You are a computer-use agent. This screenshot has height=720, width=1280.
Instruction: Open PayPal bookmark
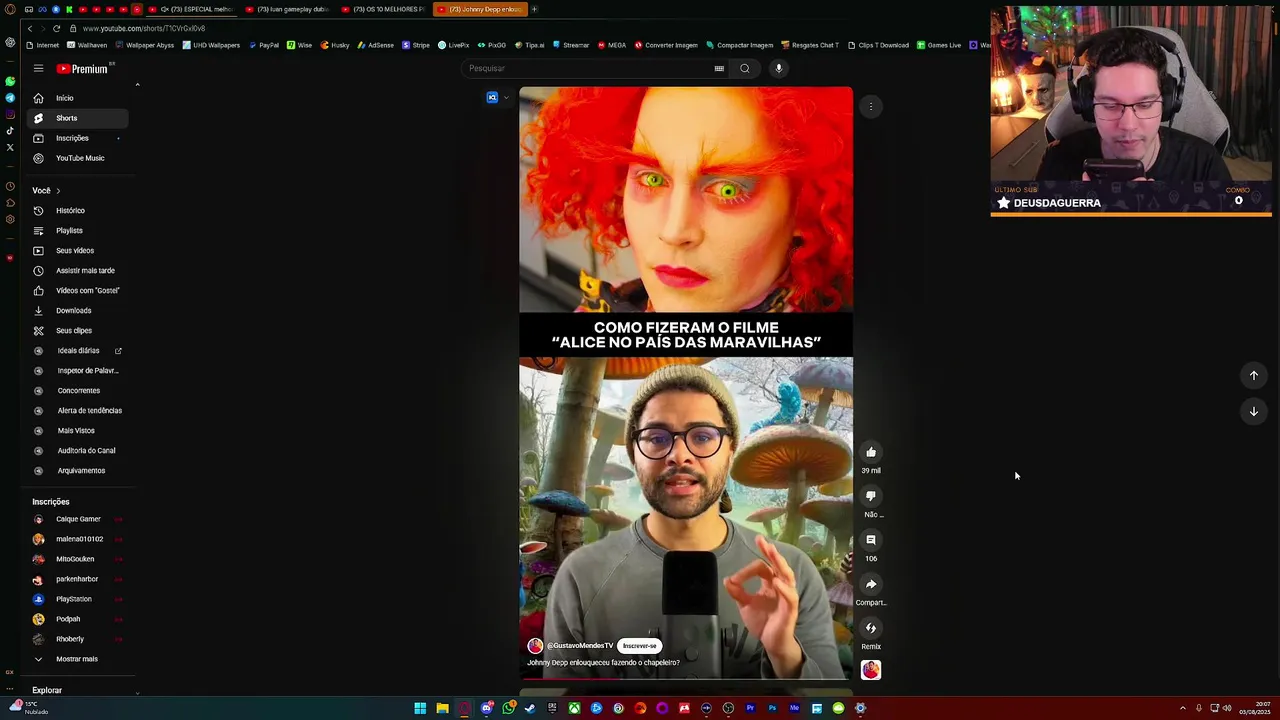tap(264, 45)
